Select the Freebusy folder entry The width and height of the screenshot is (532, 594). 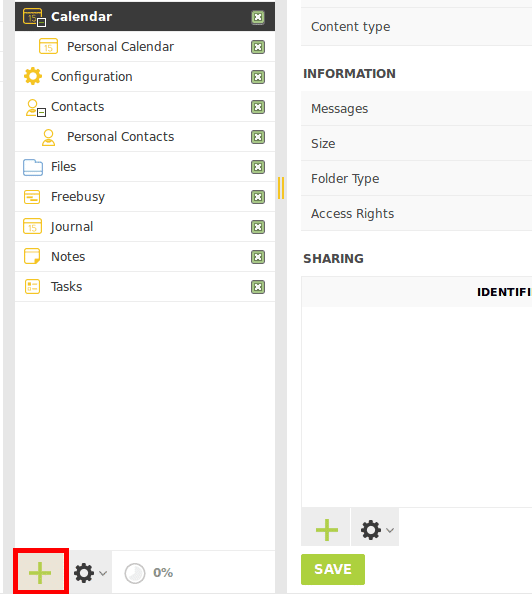[145, 197]
